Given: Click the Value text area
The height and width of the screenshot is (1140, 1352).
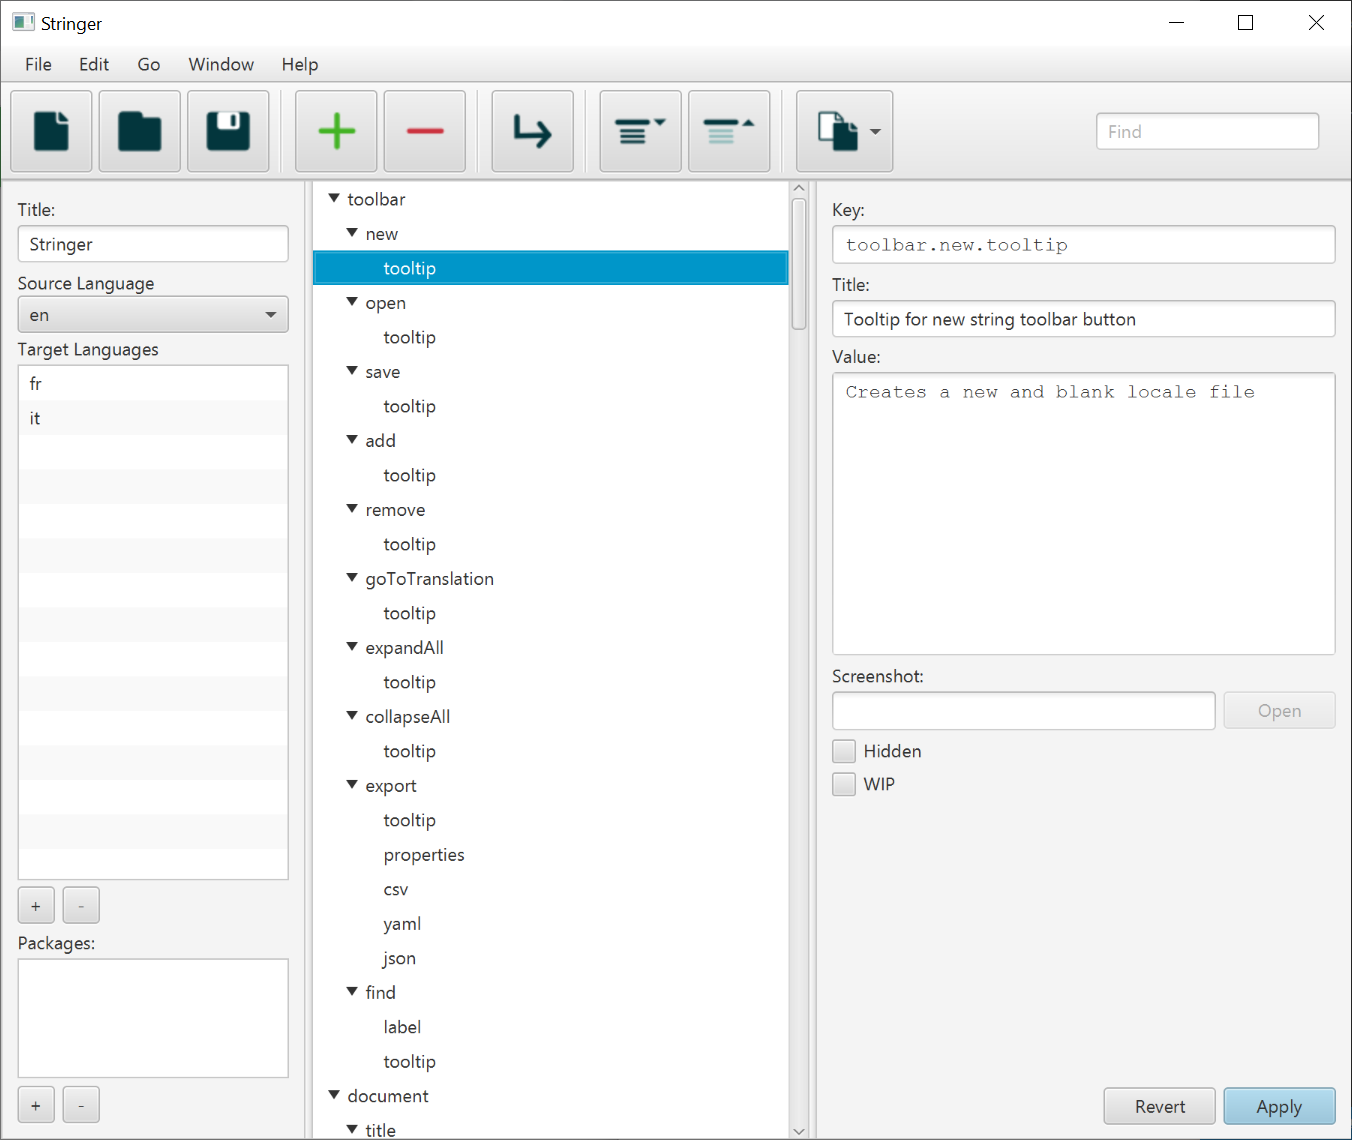Looking at the screenshot, I should coord(1083,514).
